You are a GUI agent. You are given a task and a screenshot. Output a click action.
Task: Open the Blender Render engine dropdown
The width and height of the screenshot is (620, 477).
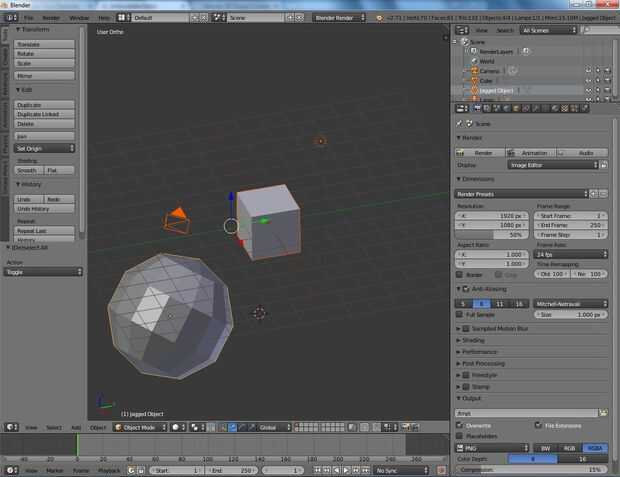[338, 17]
